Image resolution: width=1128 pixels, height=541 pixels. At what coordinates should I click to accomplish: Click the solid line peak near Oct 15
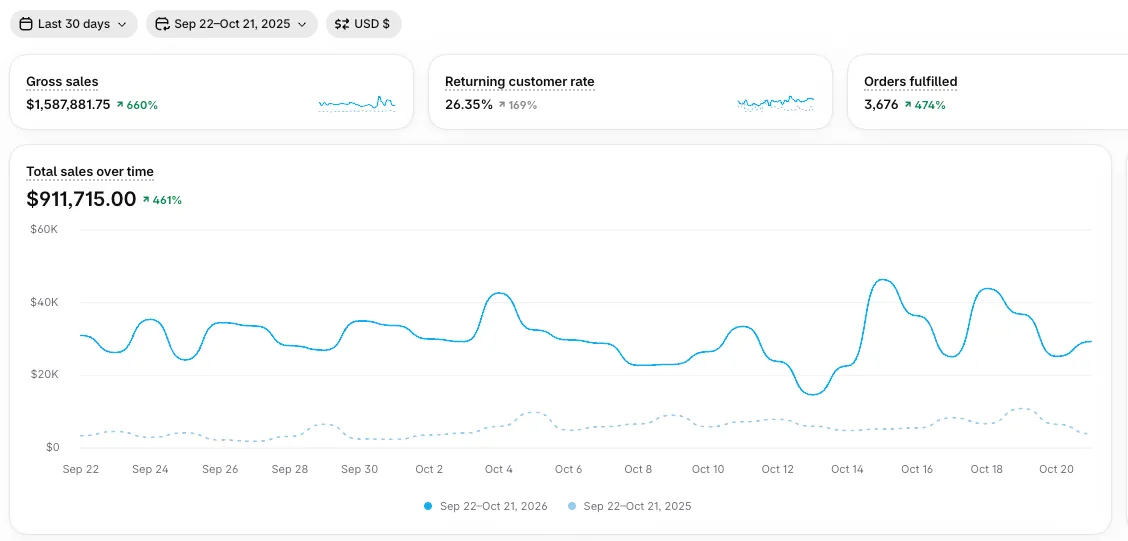[x=883, y=280]
